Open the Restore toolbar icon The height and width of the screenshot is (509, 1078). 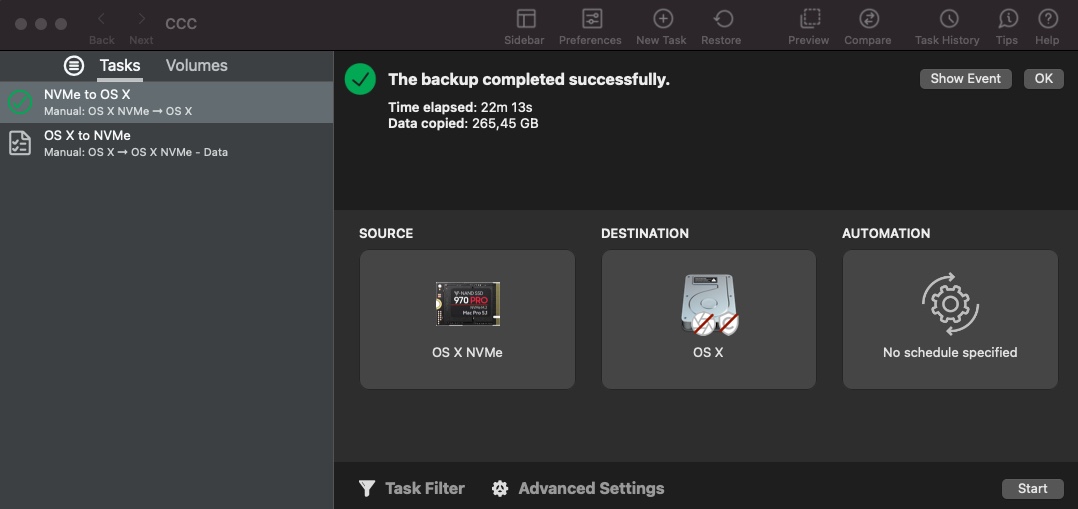pyautogui.click(x=723, y=19)
